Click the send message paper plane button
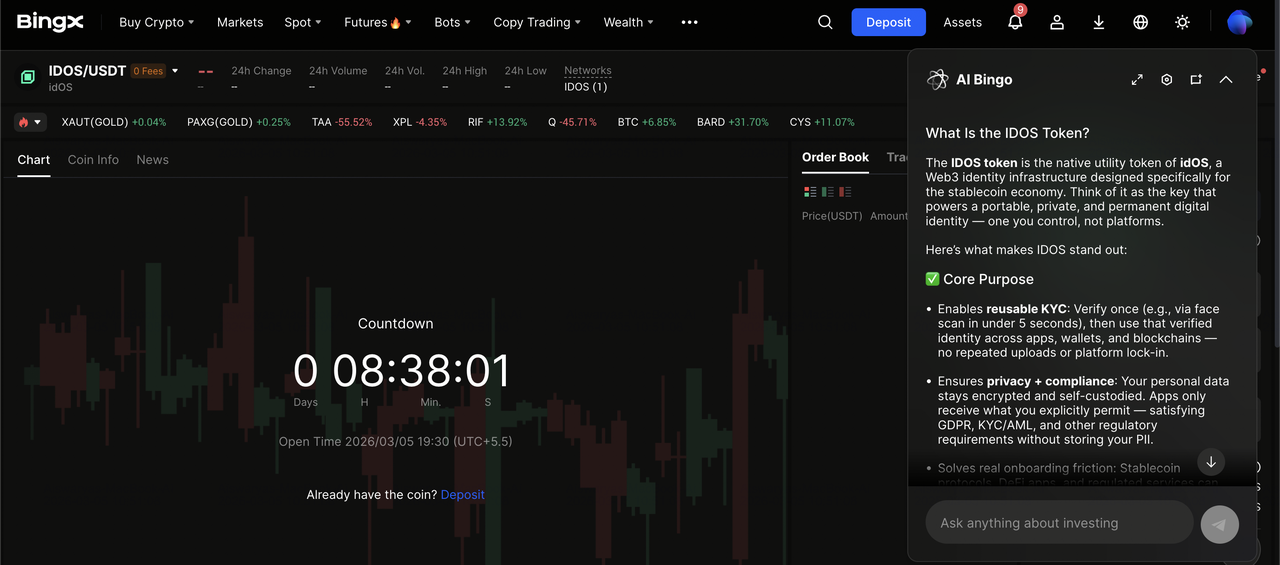 1219,524
